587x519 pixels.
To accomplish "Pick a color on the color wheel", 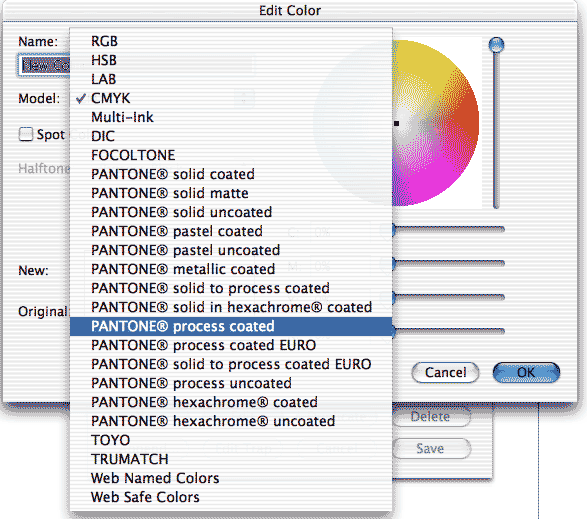I will point(435,123).
